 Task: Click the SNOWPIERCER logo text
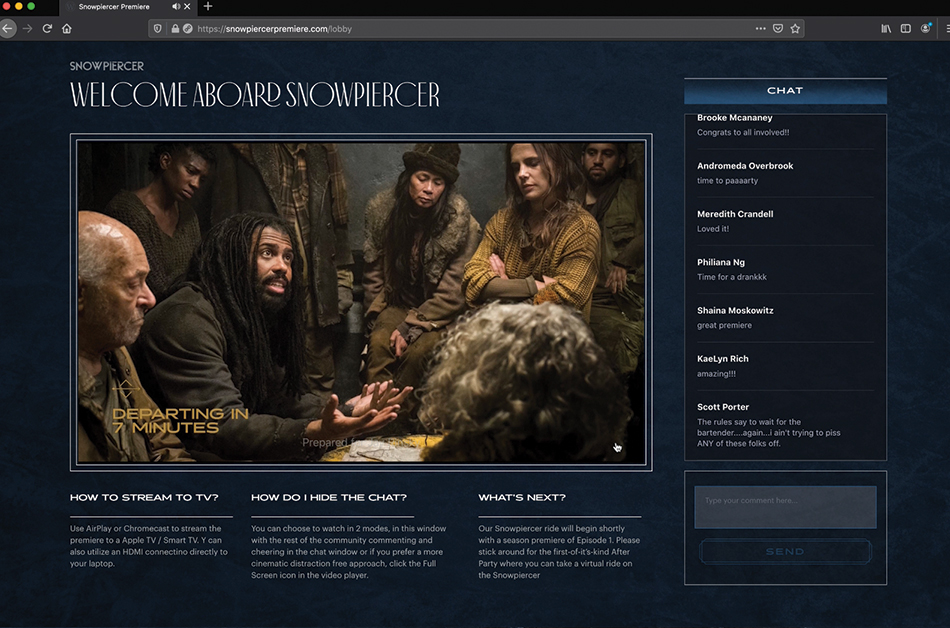click(x=107, y=66)
